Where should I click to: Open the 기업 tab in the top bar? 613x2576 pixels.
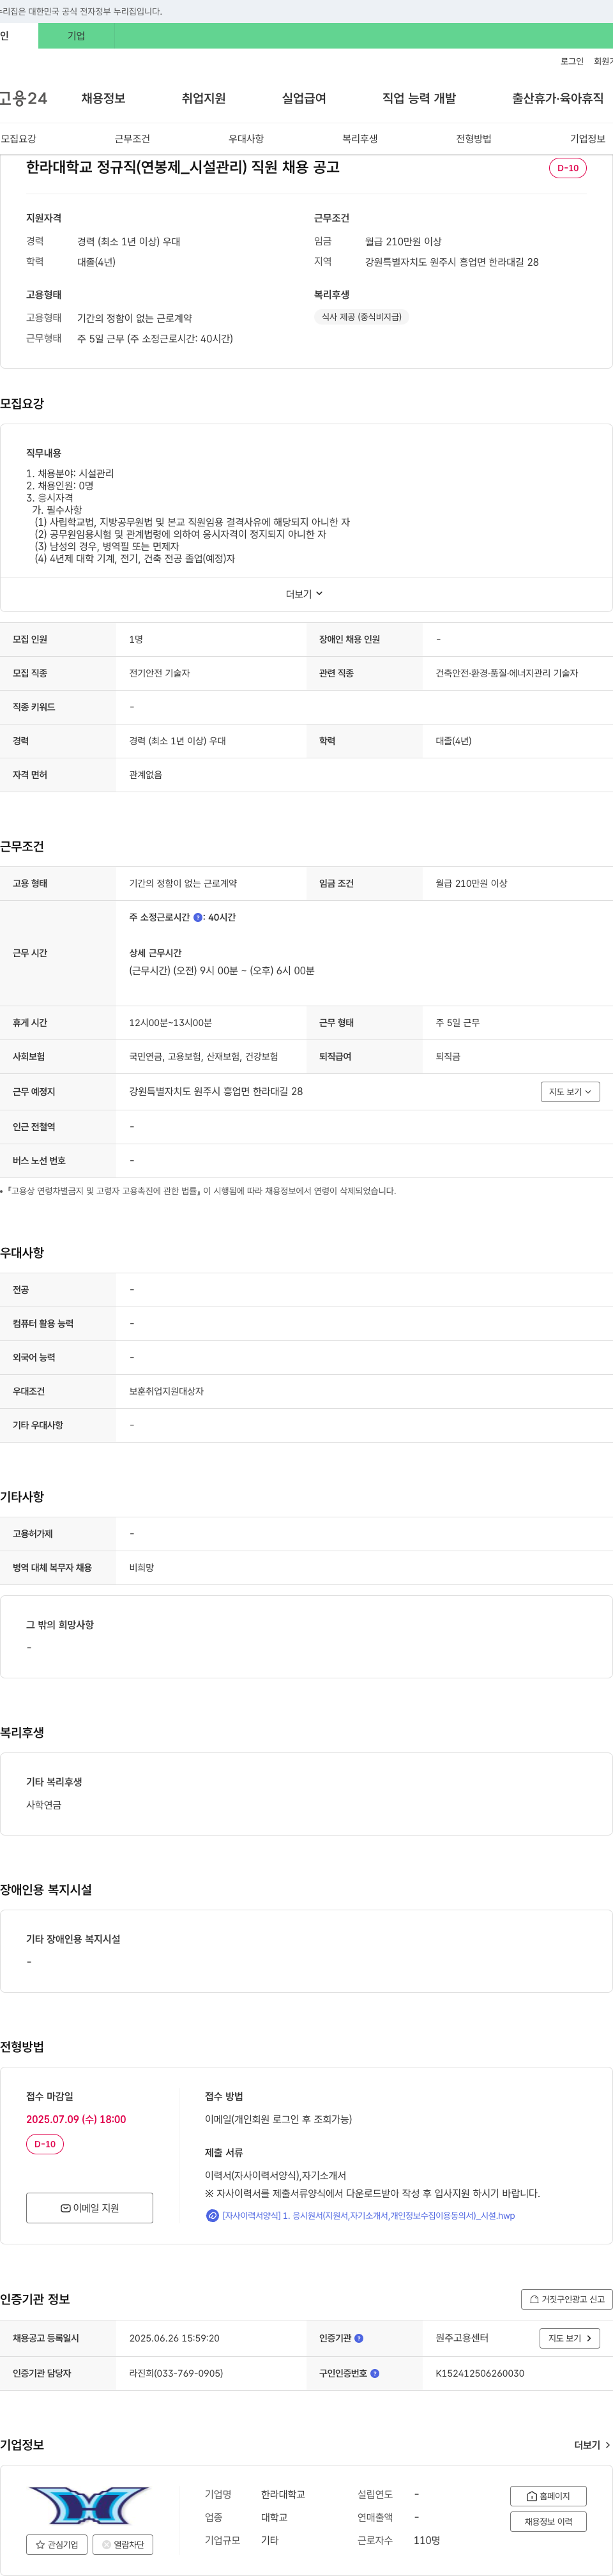[x=76, y=36]
